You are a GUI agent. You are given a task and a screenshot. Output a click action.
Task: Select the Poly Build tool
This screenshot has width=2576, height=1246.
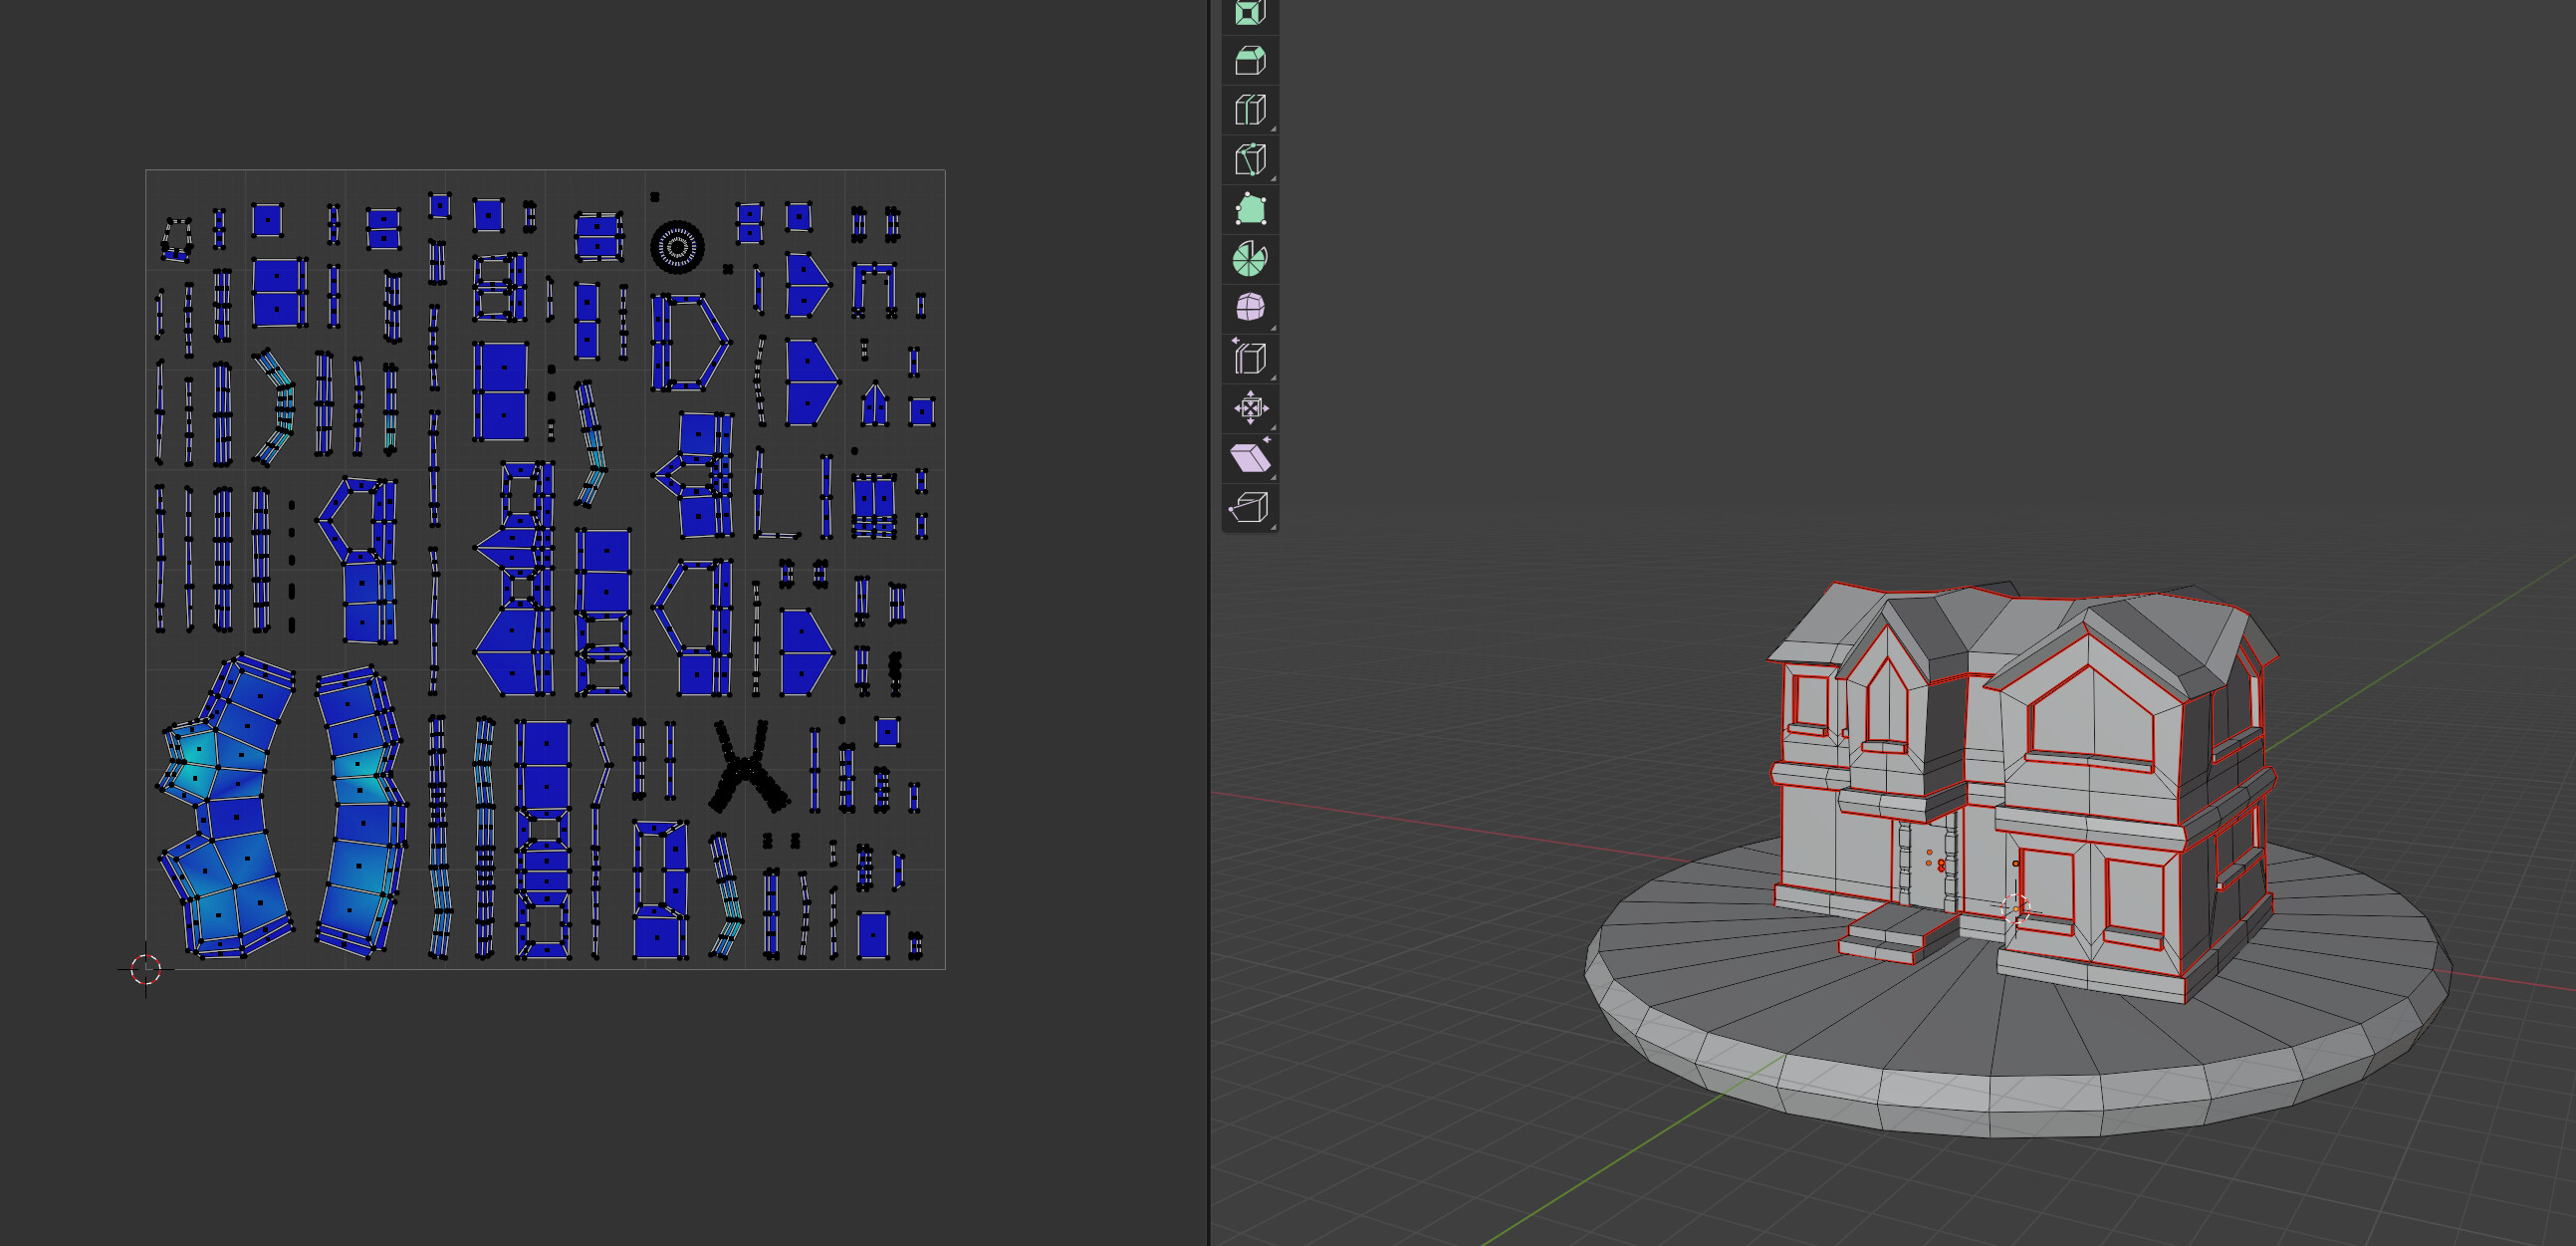pos(1249,210)
